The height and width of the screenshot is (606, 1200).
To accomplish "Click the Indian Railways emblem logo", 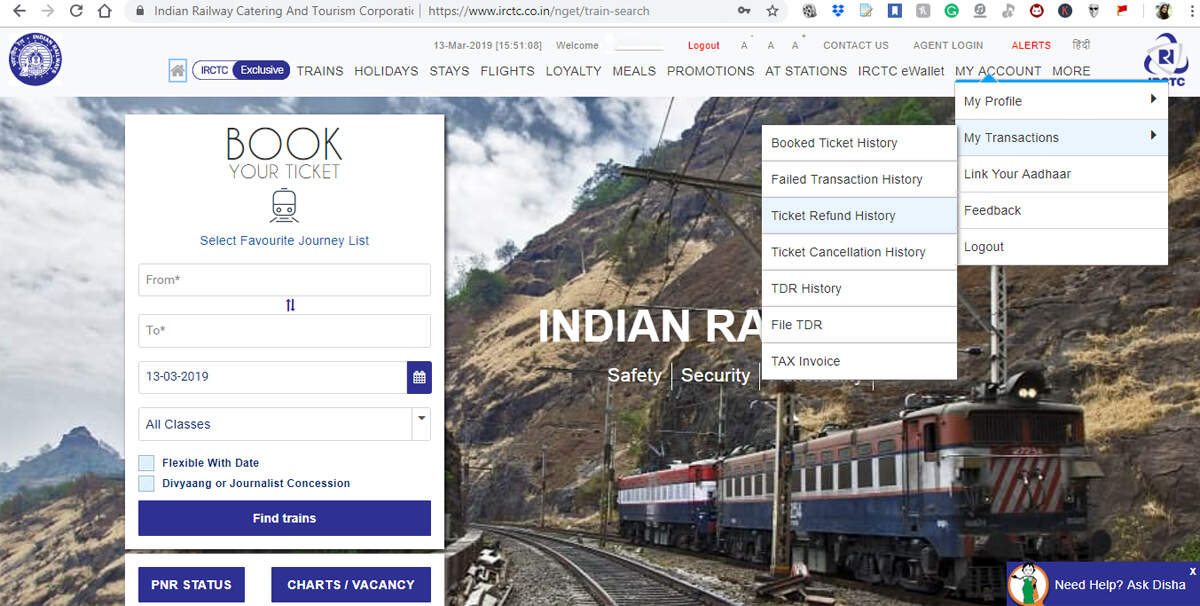I will point(35,58).
